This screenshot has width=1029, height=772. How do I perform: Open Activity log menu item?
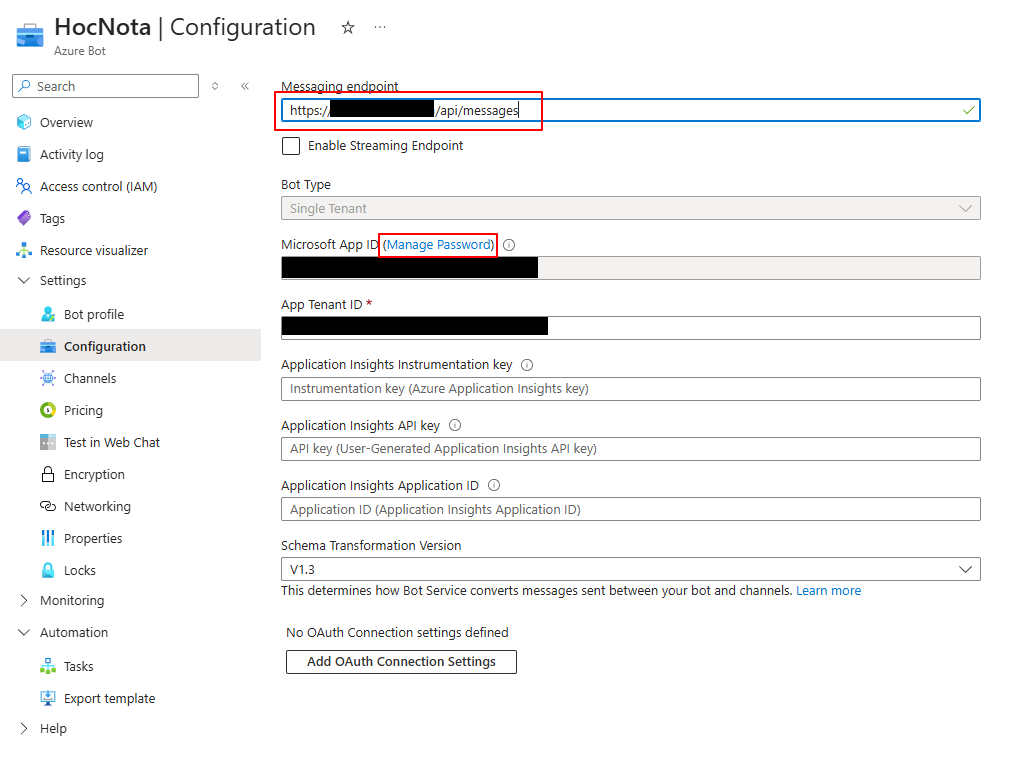click(71, 155)
